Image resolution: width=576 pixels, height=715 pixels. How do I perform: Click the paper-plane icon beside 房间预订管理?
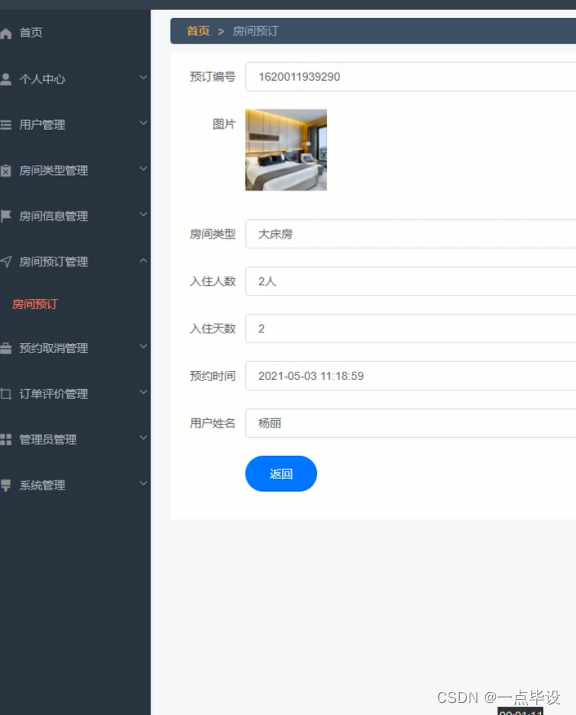click(5, 262)
